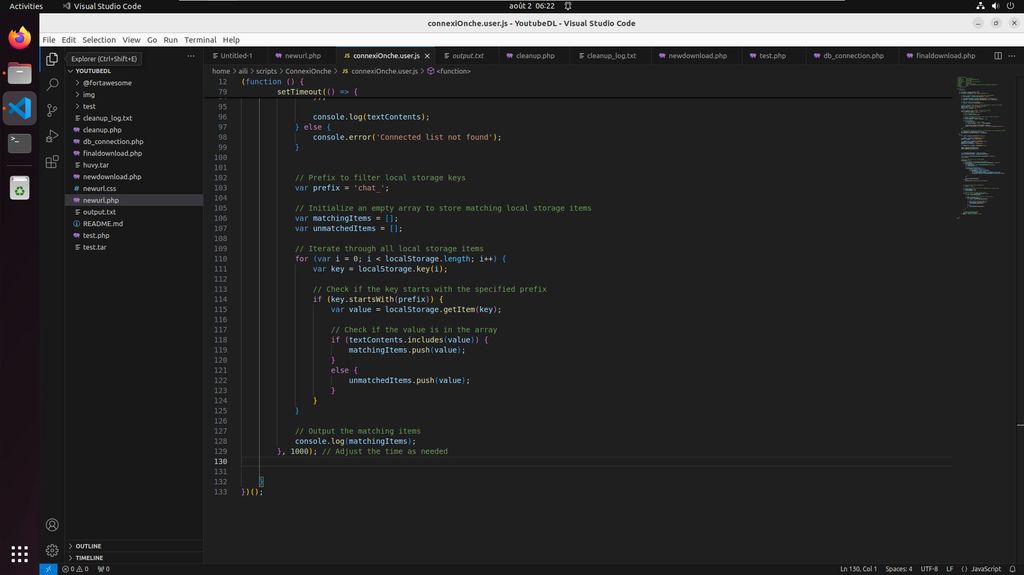1024x575 pixels.
Task: Click the remote window status bar icon
Action: pyautogui.click(x=49, y=569)
